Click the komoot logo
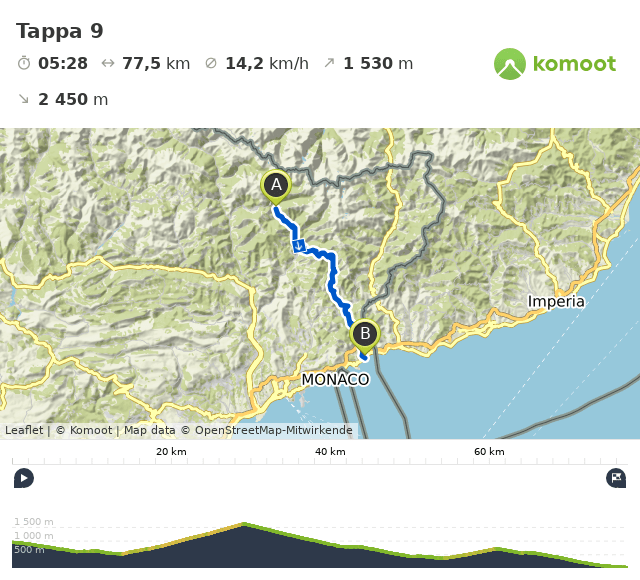 [555, 64]
